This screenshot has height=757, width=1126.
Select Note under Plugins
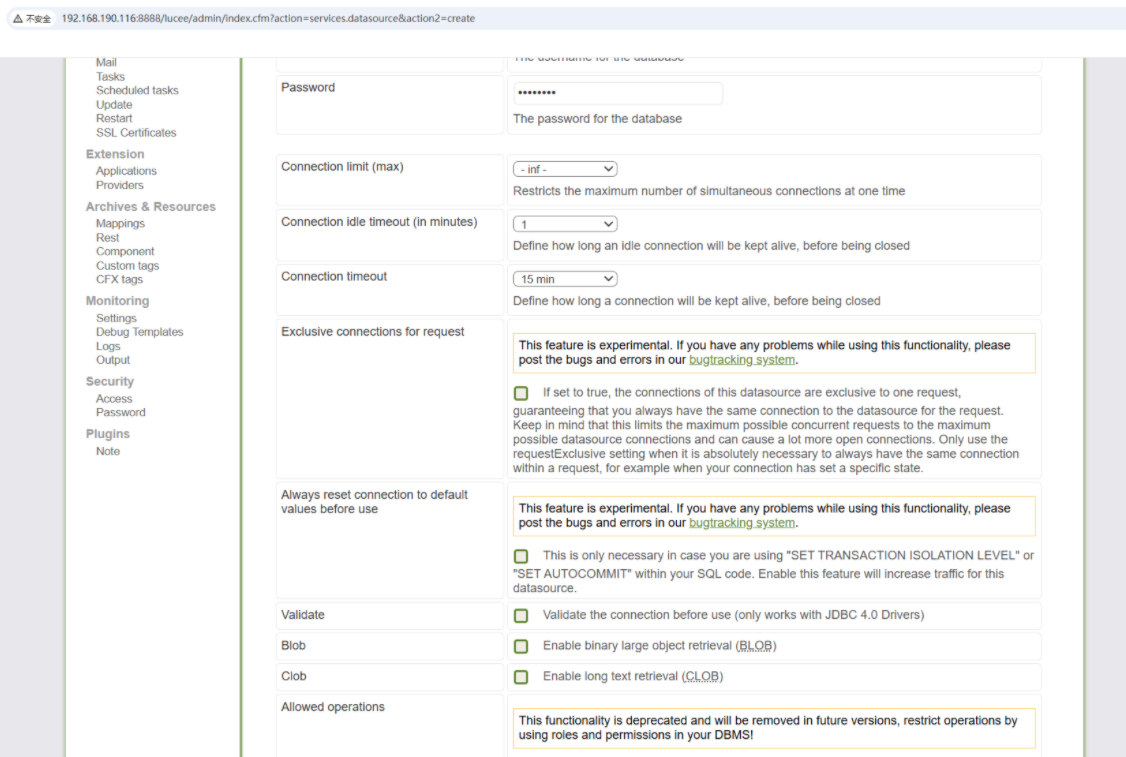pos(108,451)
